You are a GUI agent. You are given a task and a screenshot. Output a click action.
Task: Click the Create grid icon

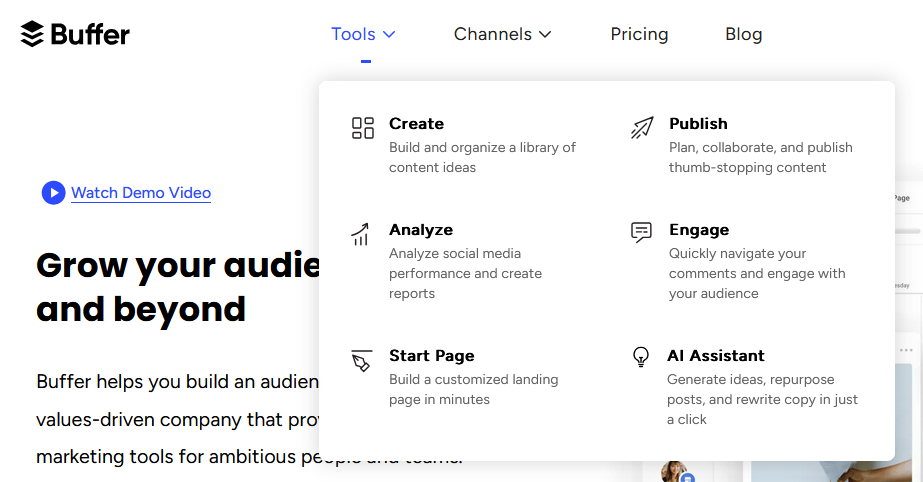click(x=363, y=128)
